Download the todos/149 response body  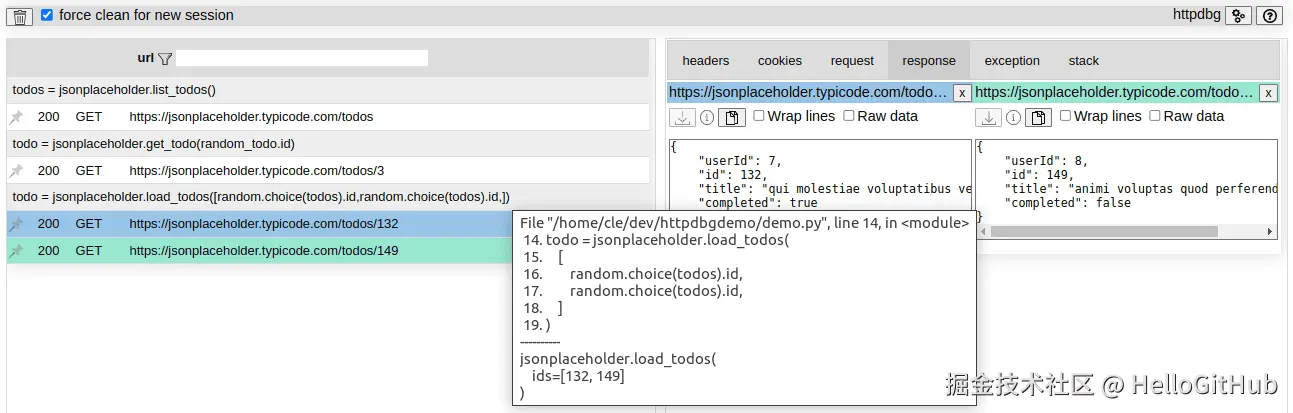point(988,118)
